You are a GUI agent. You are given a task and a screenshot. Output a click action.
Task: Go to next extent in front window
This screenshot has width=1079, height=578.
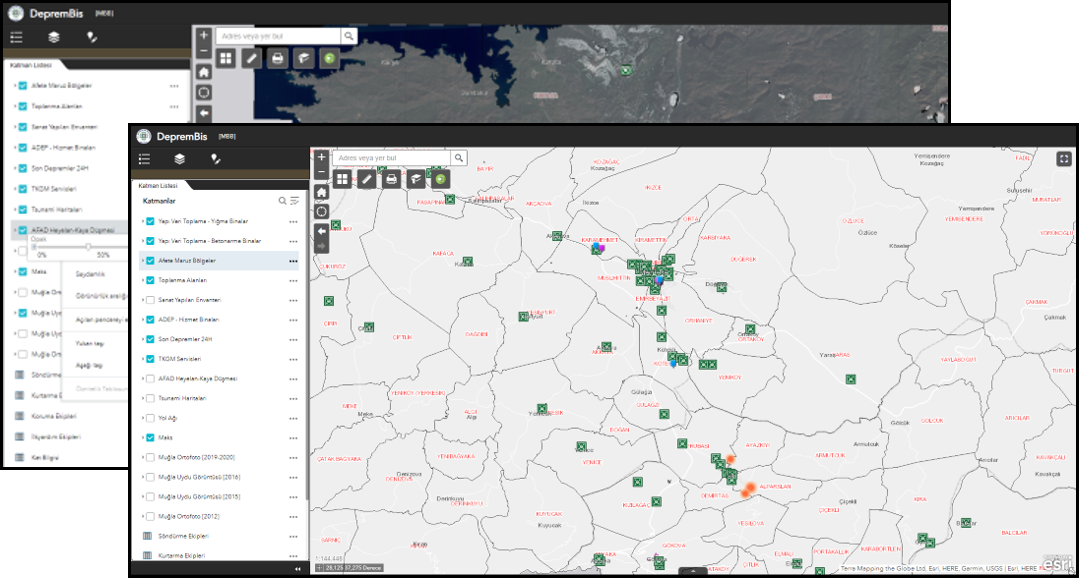tap(321, 246)
